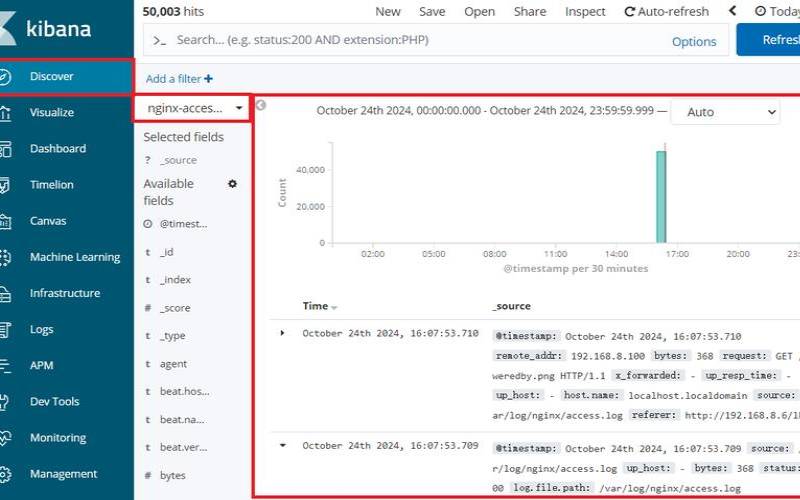The width and height of the screenshot is (800, 500).
Task: Click the date range text above histogram
Action: pos(485,111)
